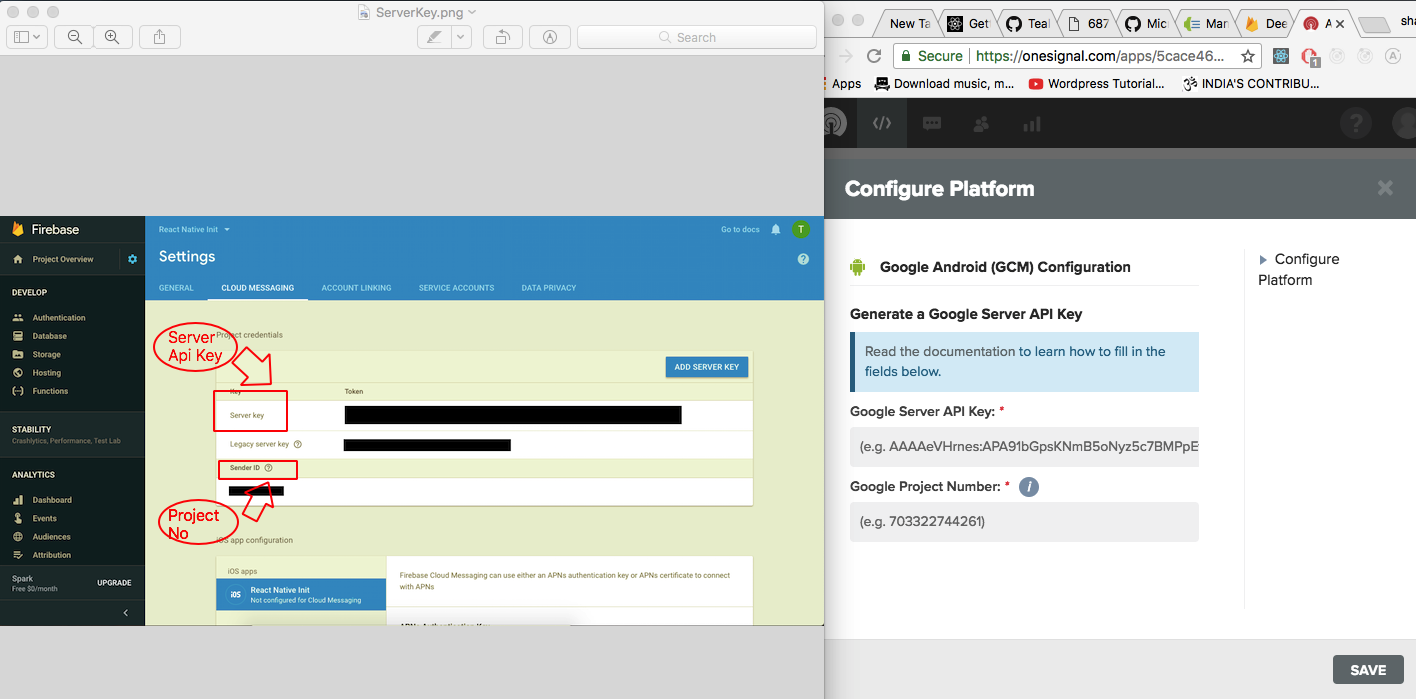Open the OneSignal bar-chart stats icon

(x=1031, y=124)
